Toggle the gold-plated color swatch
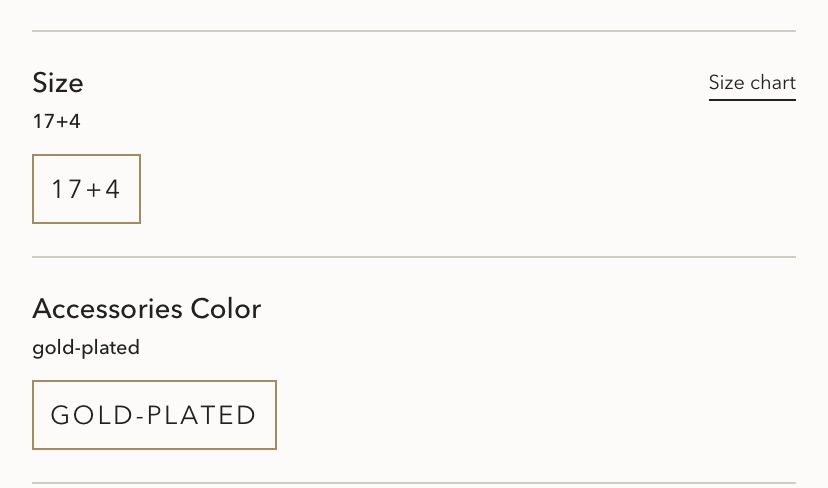 click(154, 415)
